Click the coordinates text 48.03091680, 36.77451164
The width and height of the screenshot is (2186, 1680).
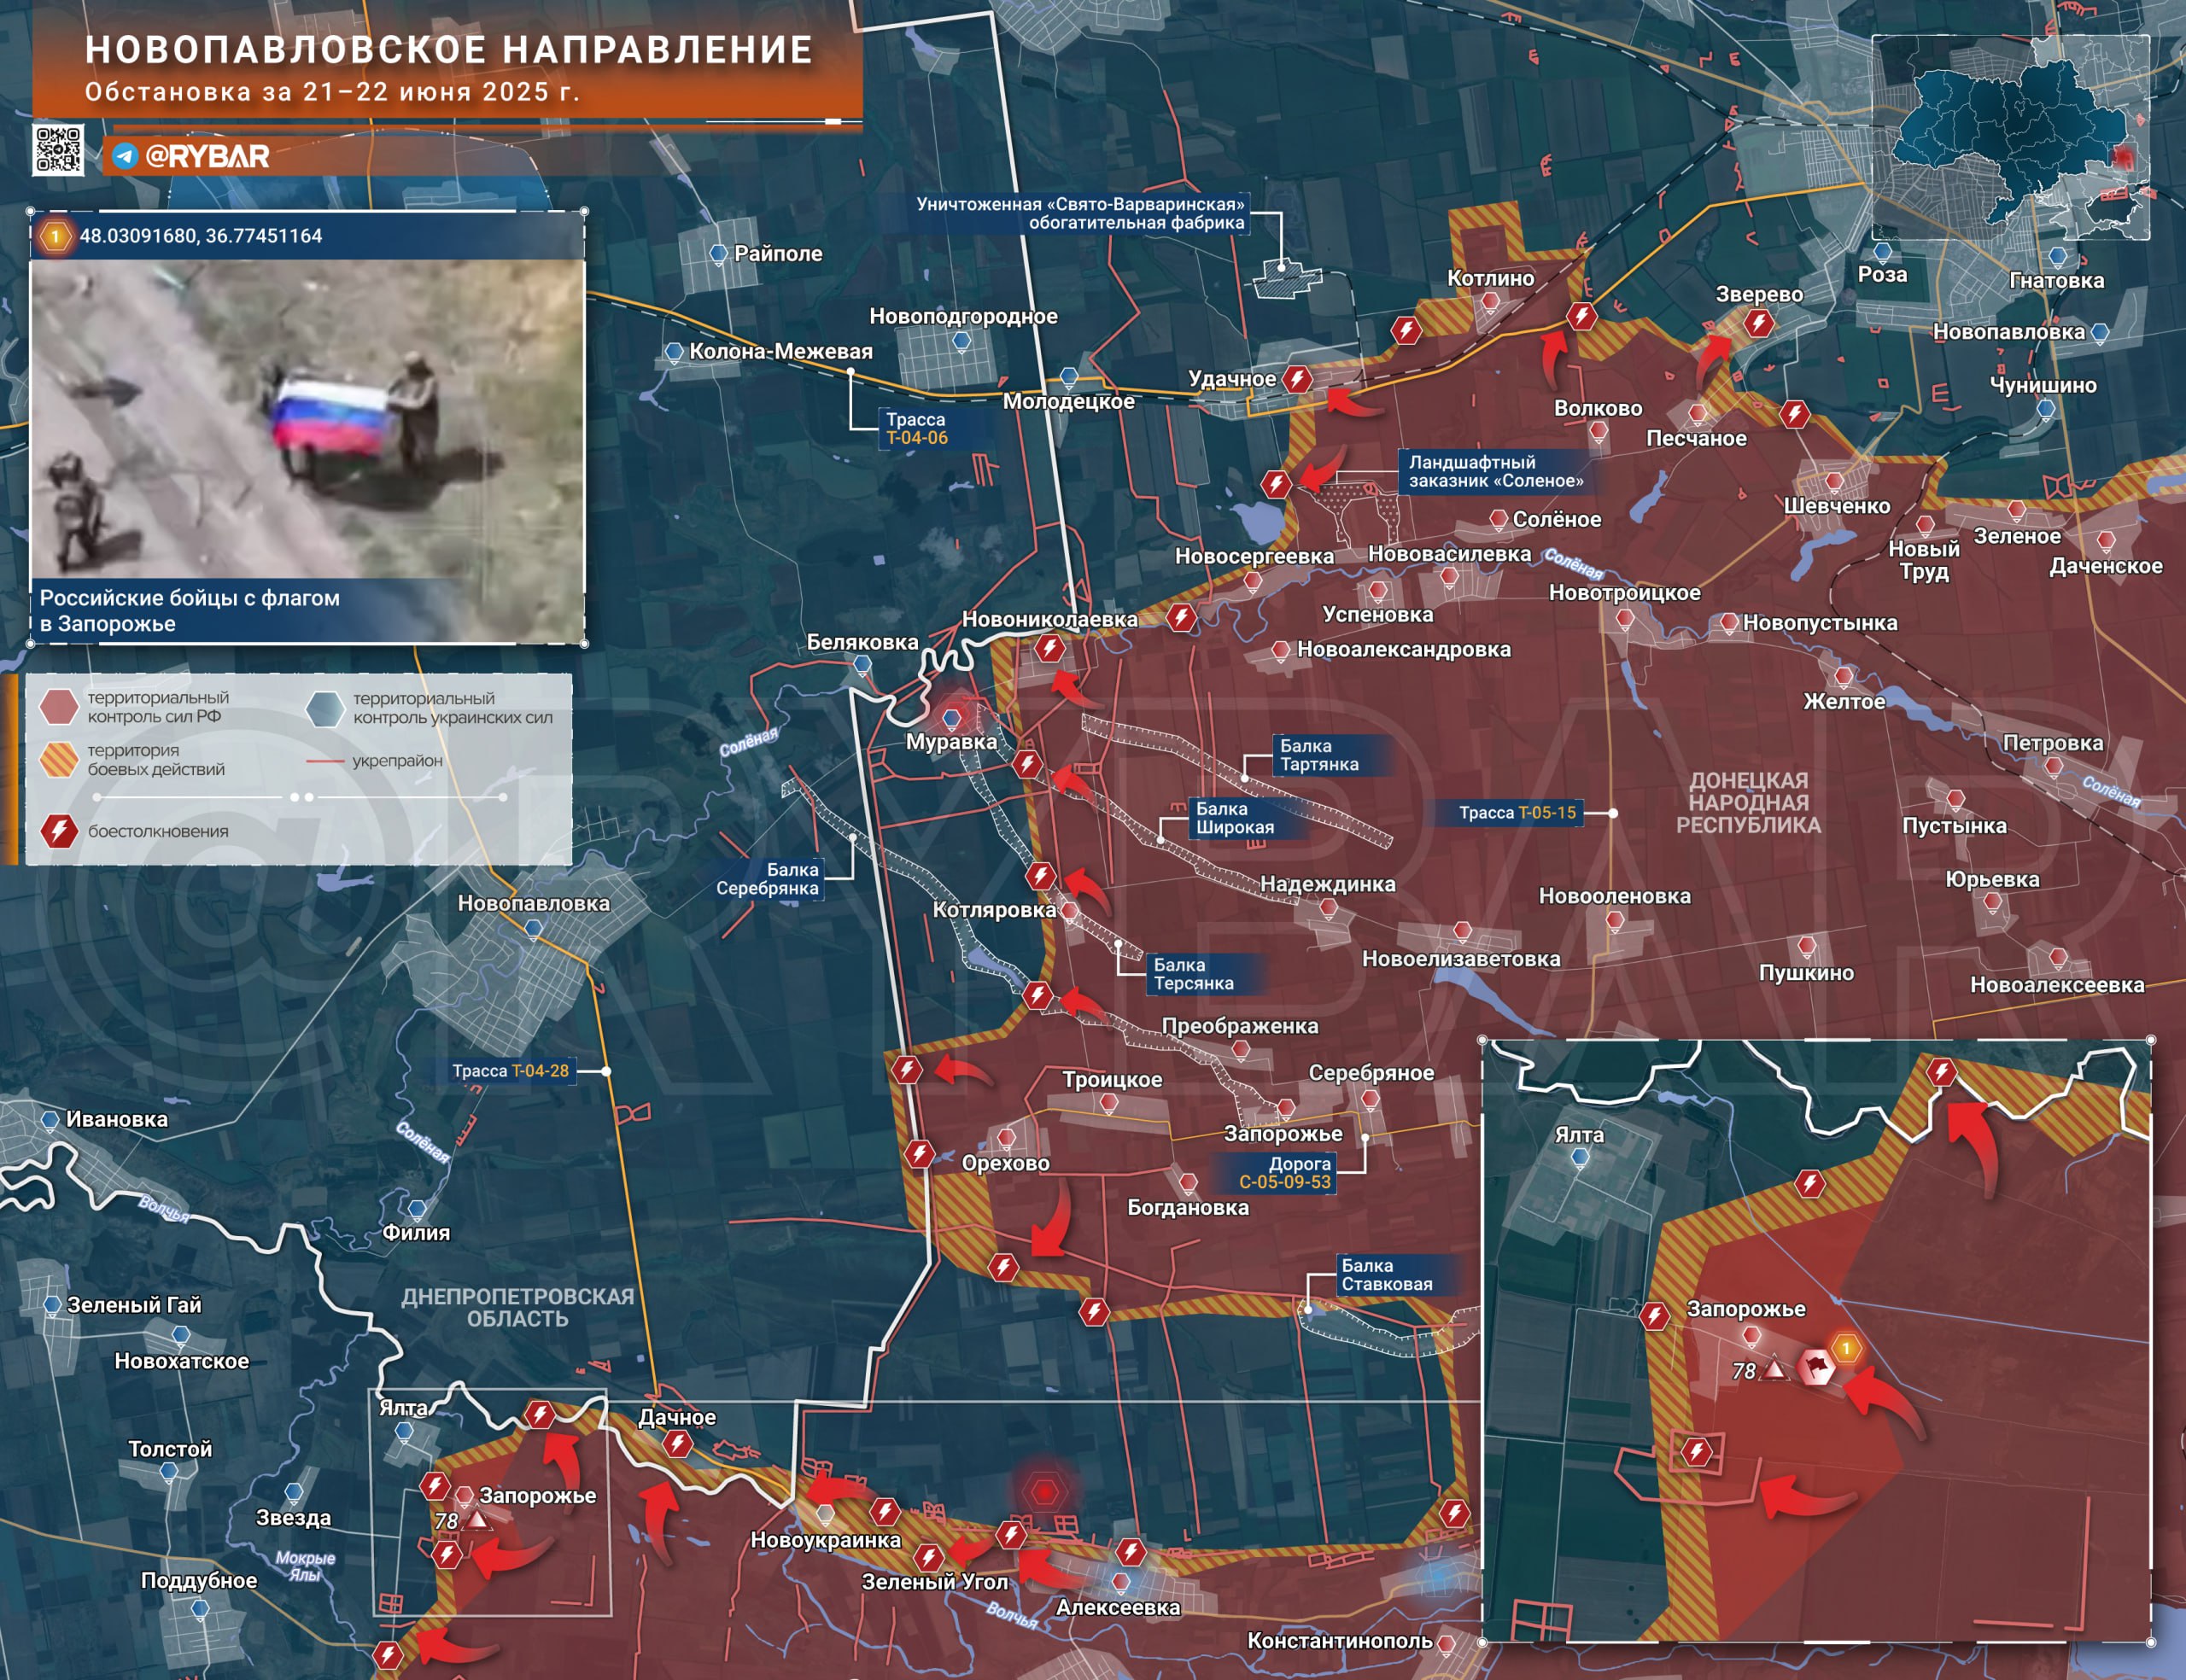pyautogui.click(x=201, y=236)
